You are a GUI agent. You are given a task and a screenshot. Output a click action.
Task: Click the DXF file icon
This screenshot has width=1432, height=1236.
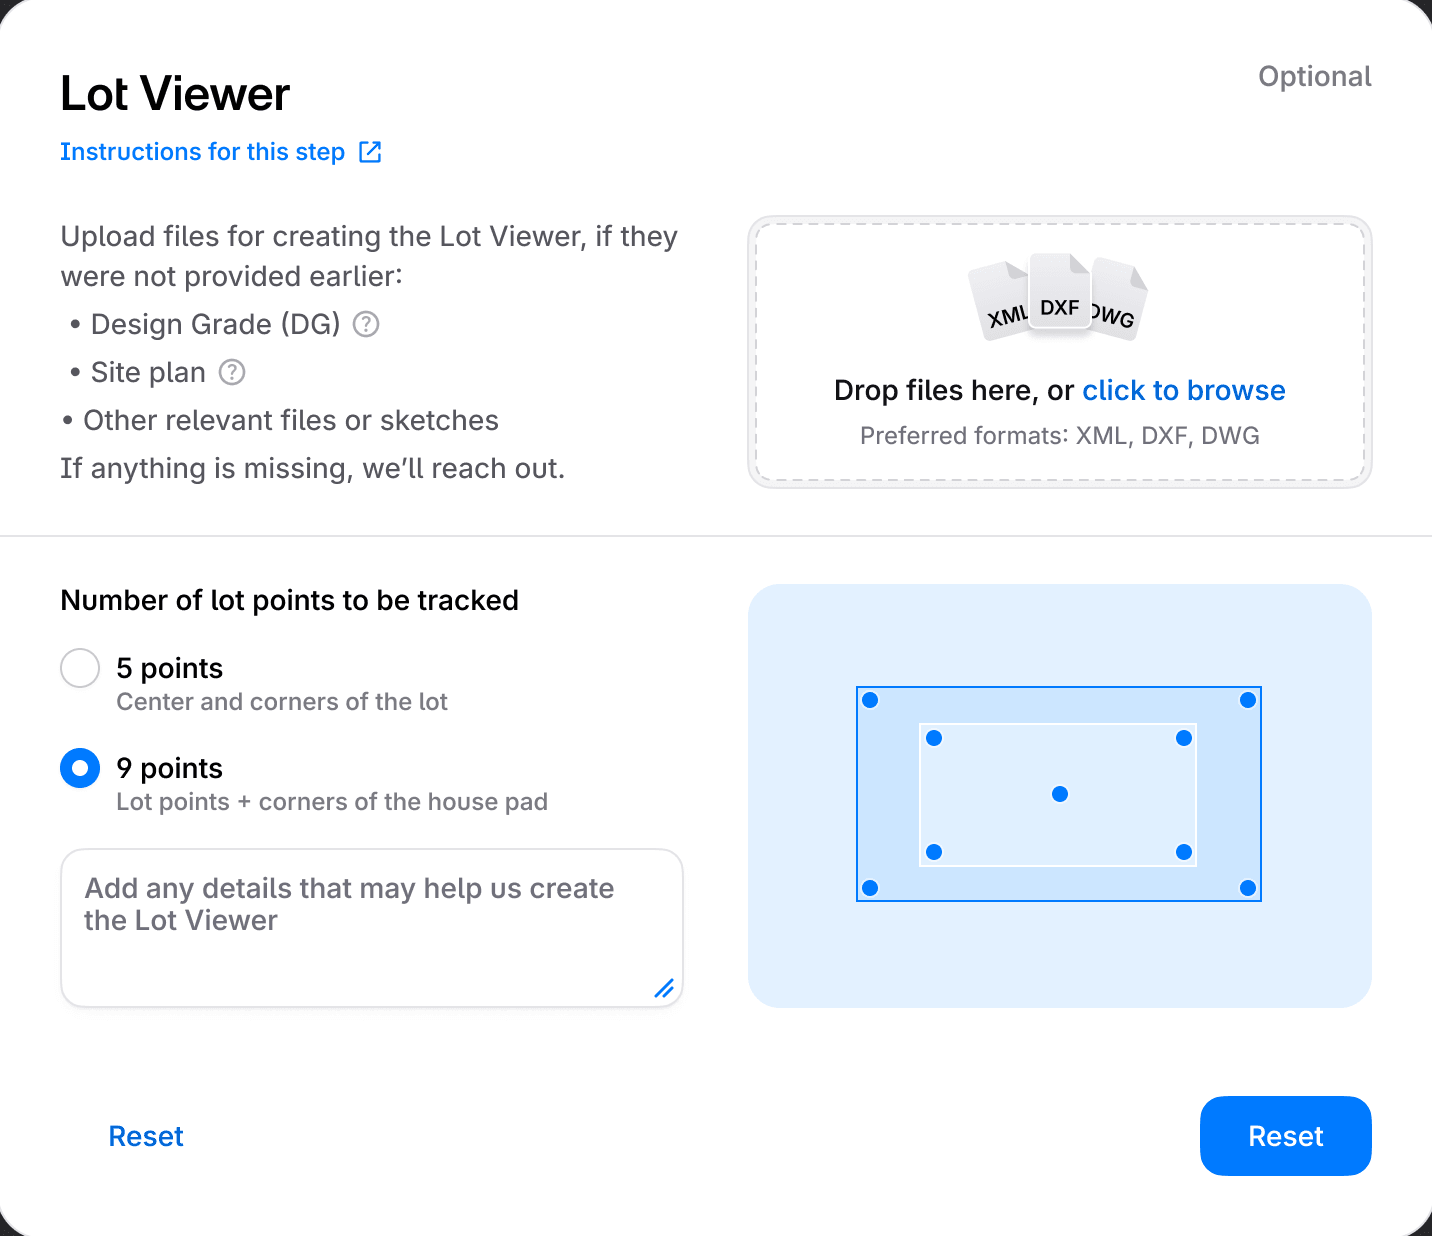coord(1060,295)
